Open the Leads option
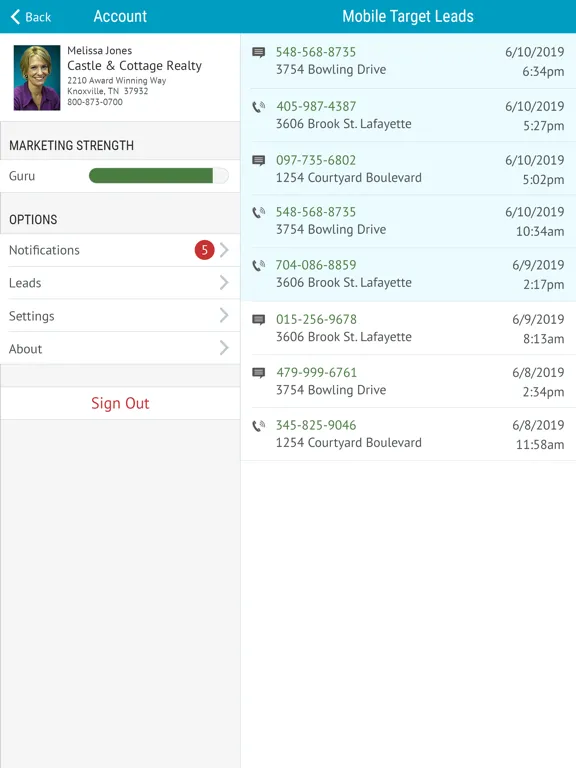The image size is (576, 768). tap(120, 283)
